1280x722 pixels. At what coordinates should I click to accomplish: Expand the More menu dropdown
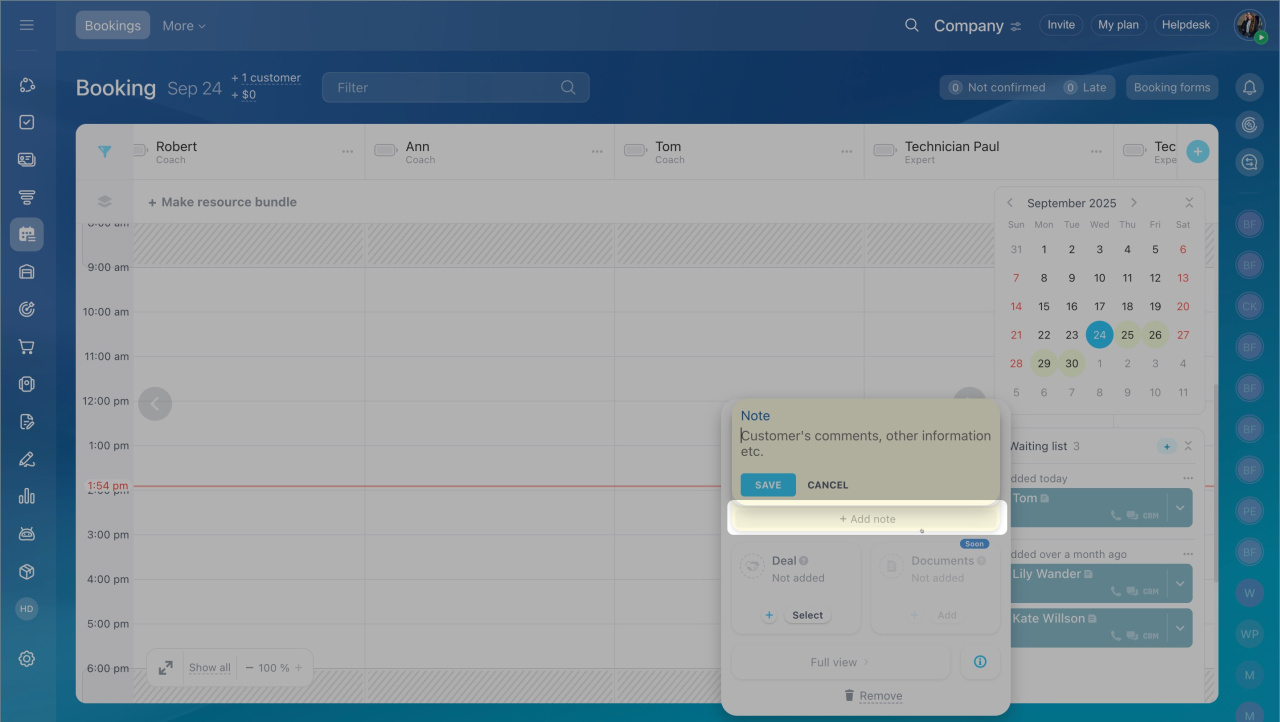point(184,26)
